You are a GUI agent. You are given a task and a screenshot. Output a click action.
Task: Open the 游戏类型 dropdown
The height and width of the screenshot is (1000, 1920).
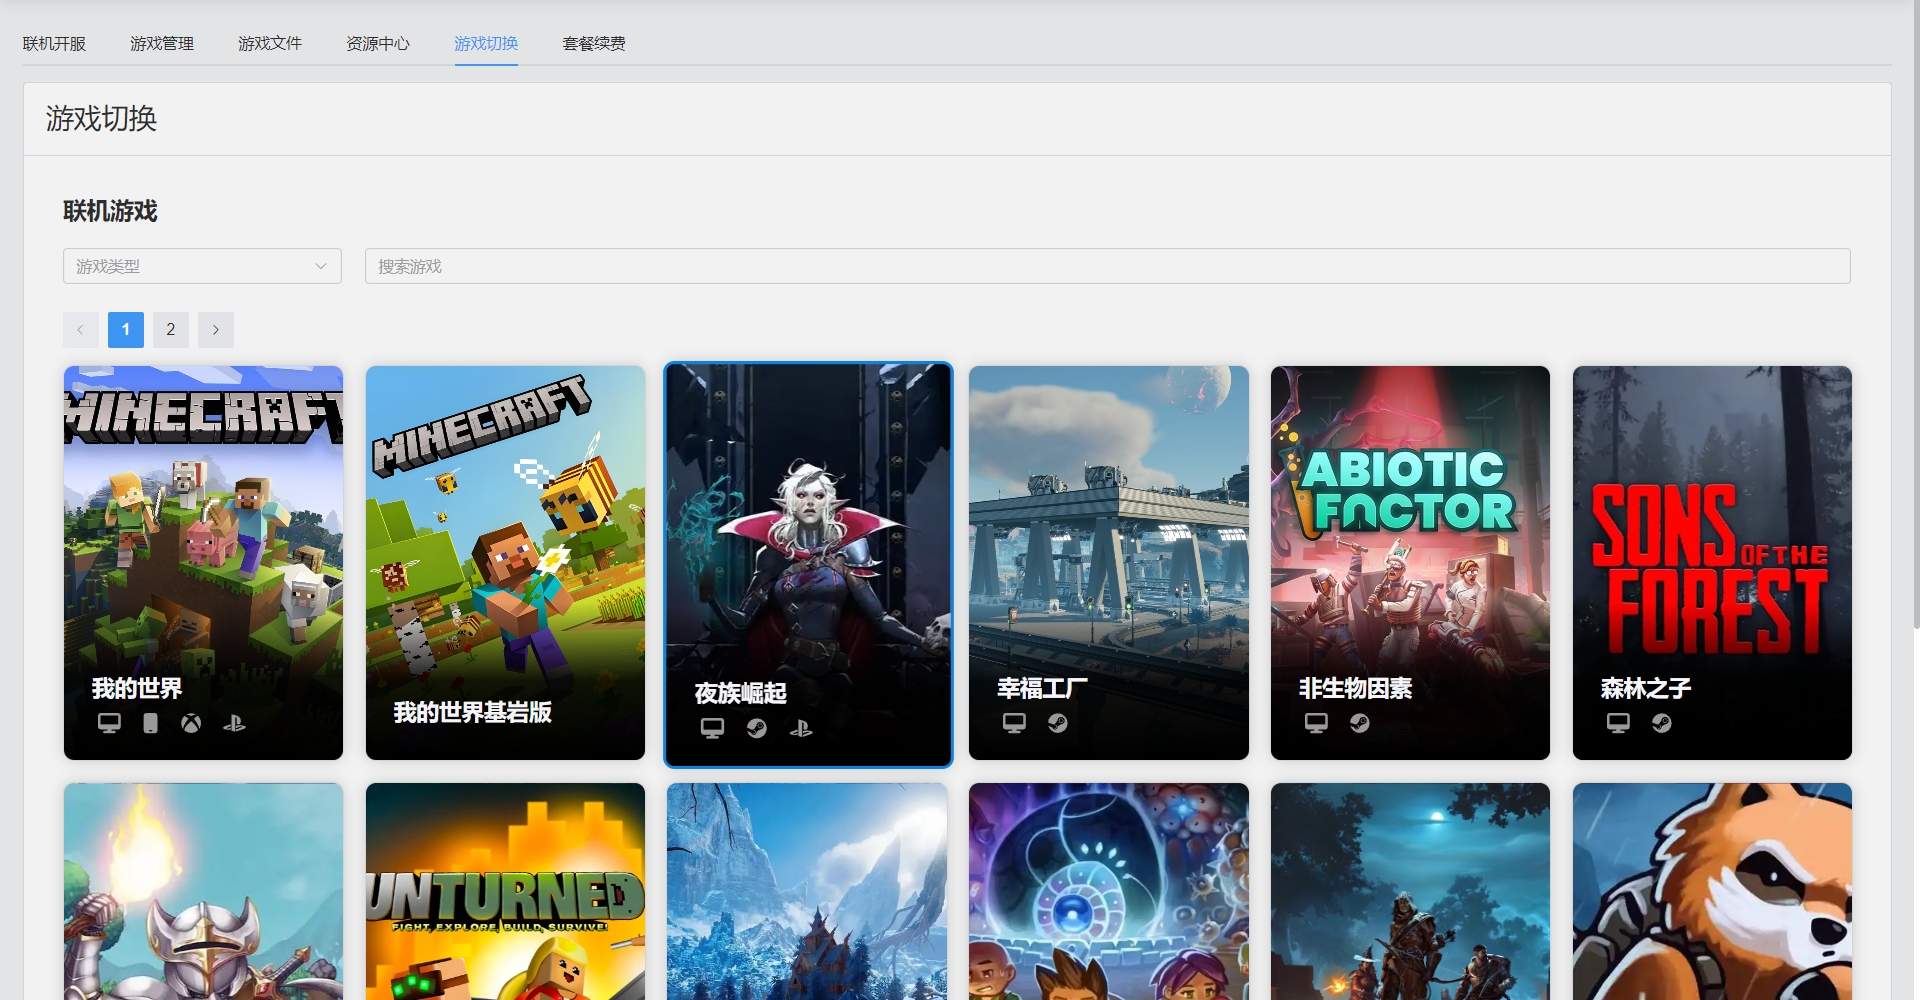coord(202,266)
